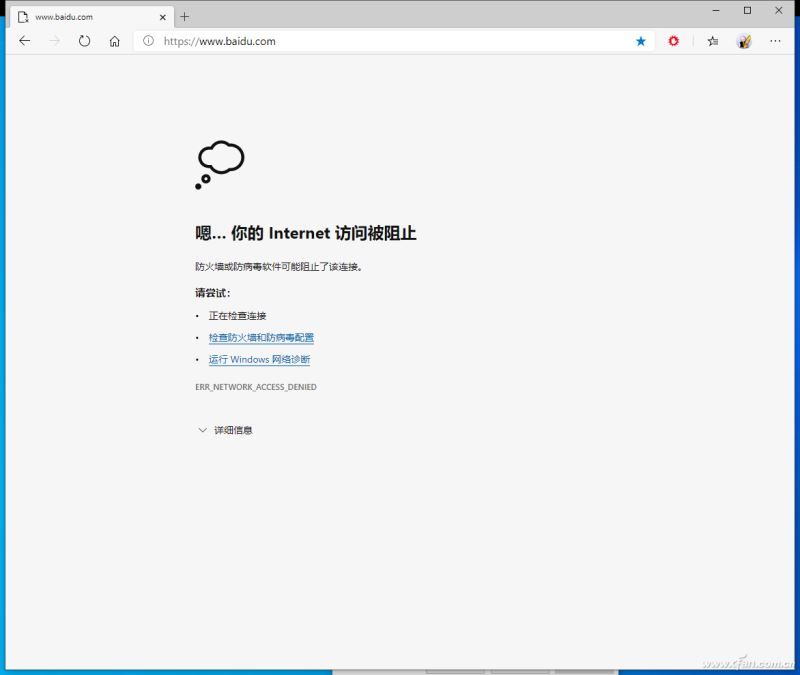Click the forward navigation arrow
800x675 pixels.
pyautogui.click(x=52, y=41)
